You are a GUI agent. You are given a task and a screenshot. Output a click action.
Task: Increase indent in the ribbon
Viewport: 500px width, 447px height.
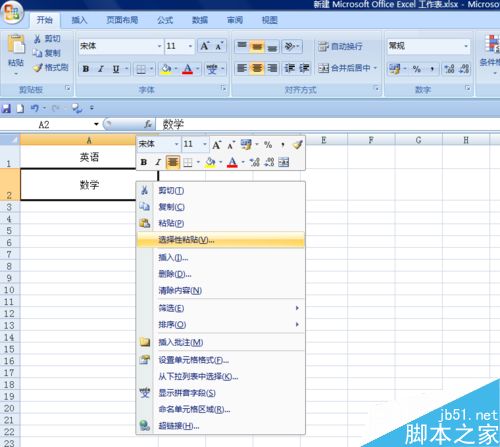(304, 68)
